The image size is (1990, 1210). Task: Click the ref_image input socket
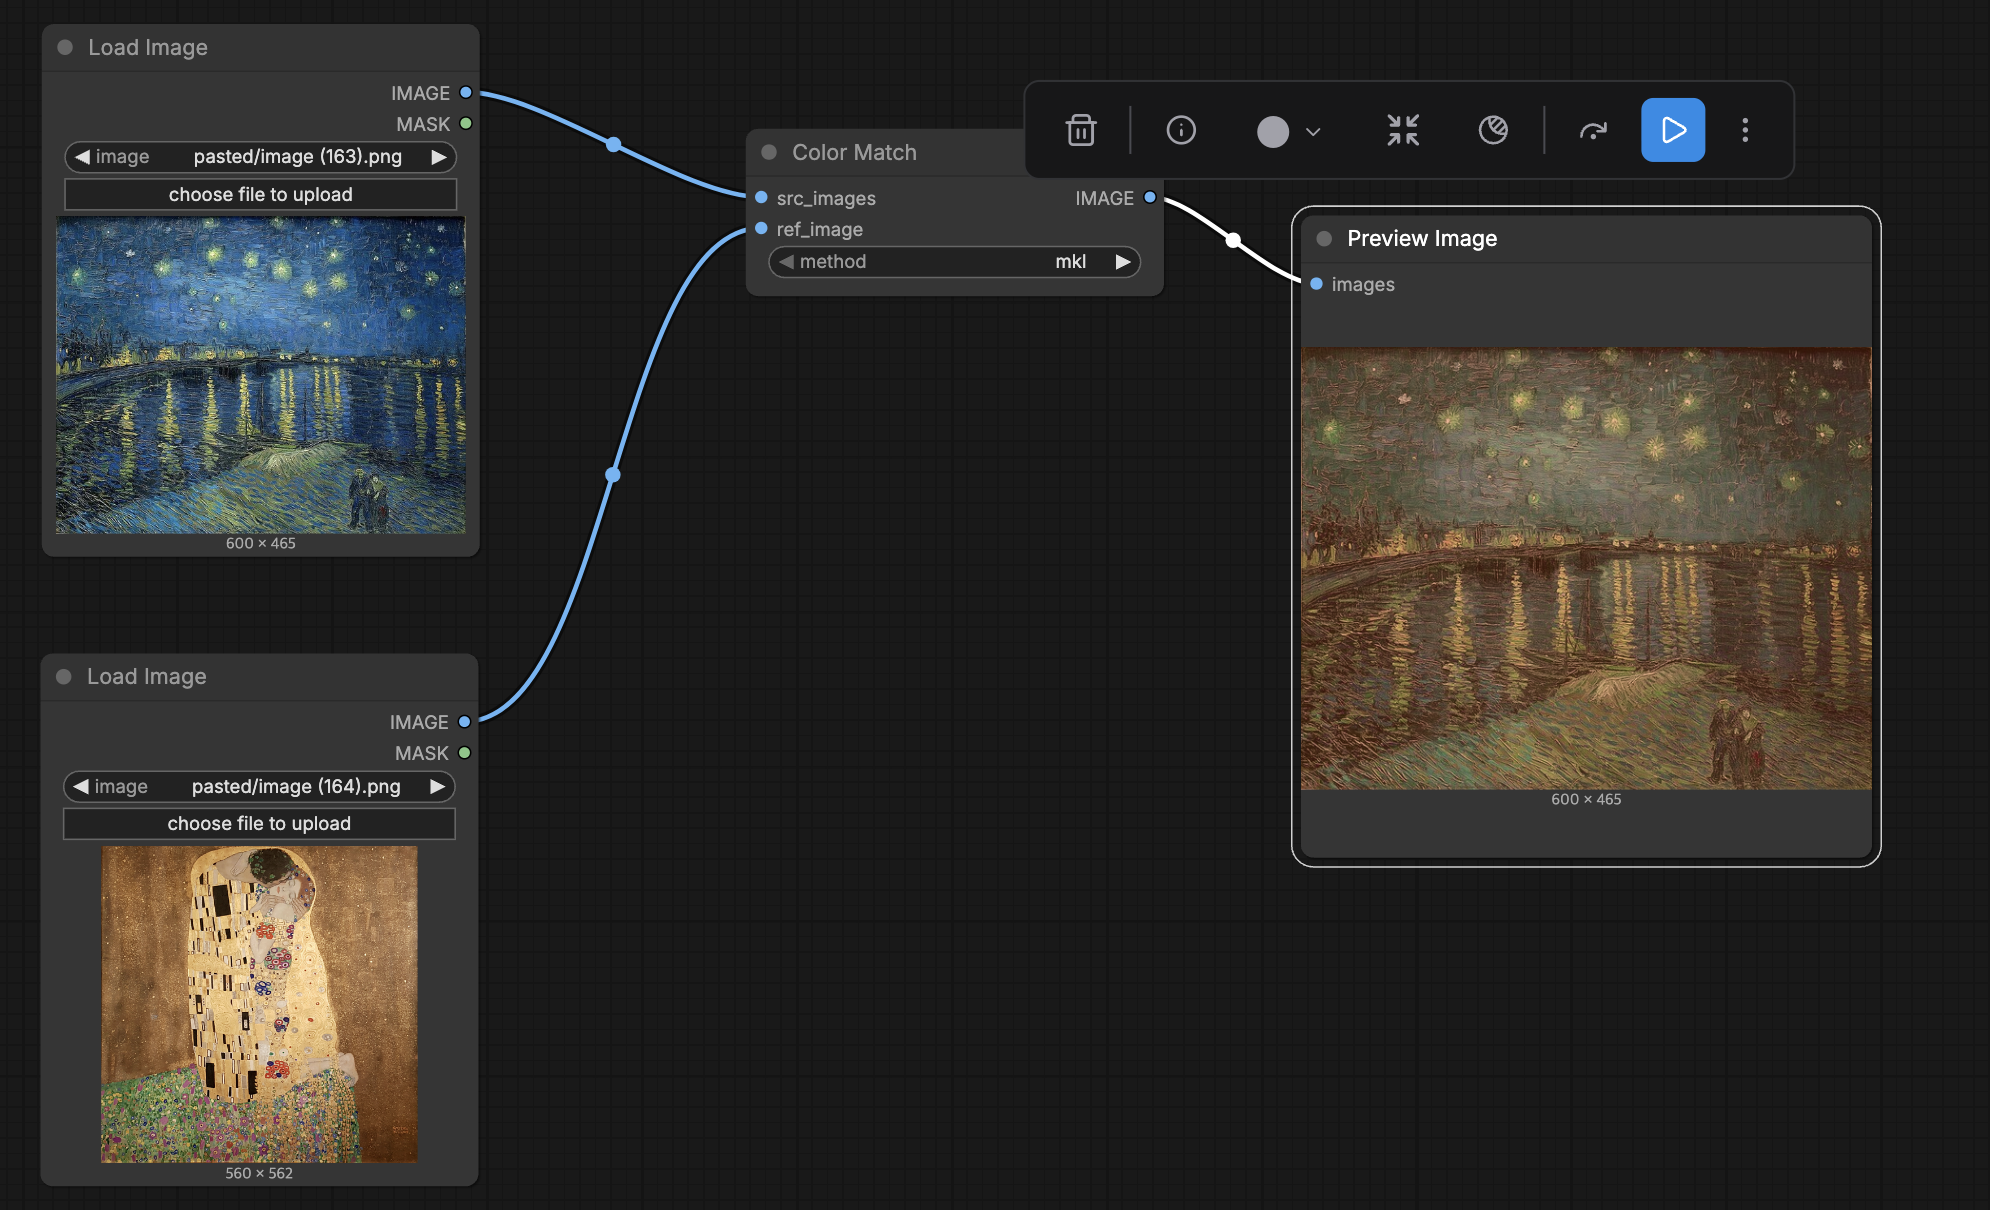point(761,228)
